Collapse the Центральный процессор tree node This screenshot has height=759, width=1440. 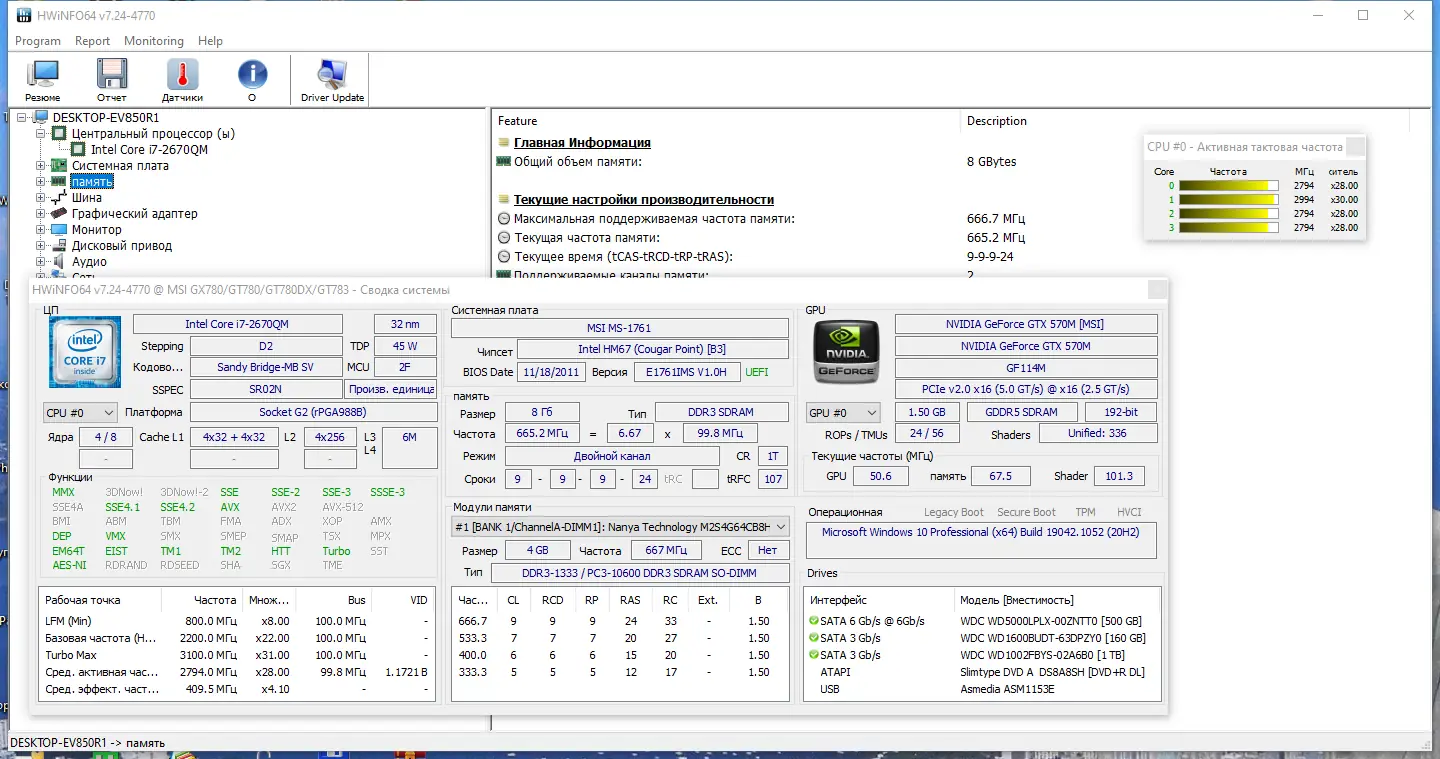(41, 134)
